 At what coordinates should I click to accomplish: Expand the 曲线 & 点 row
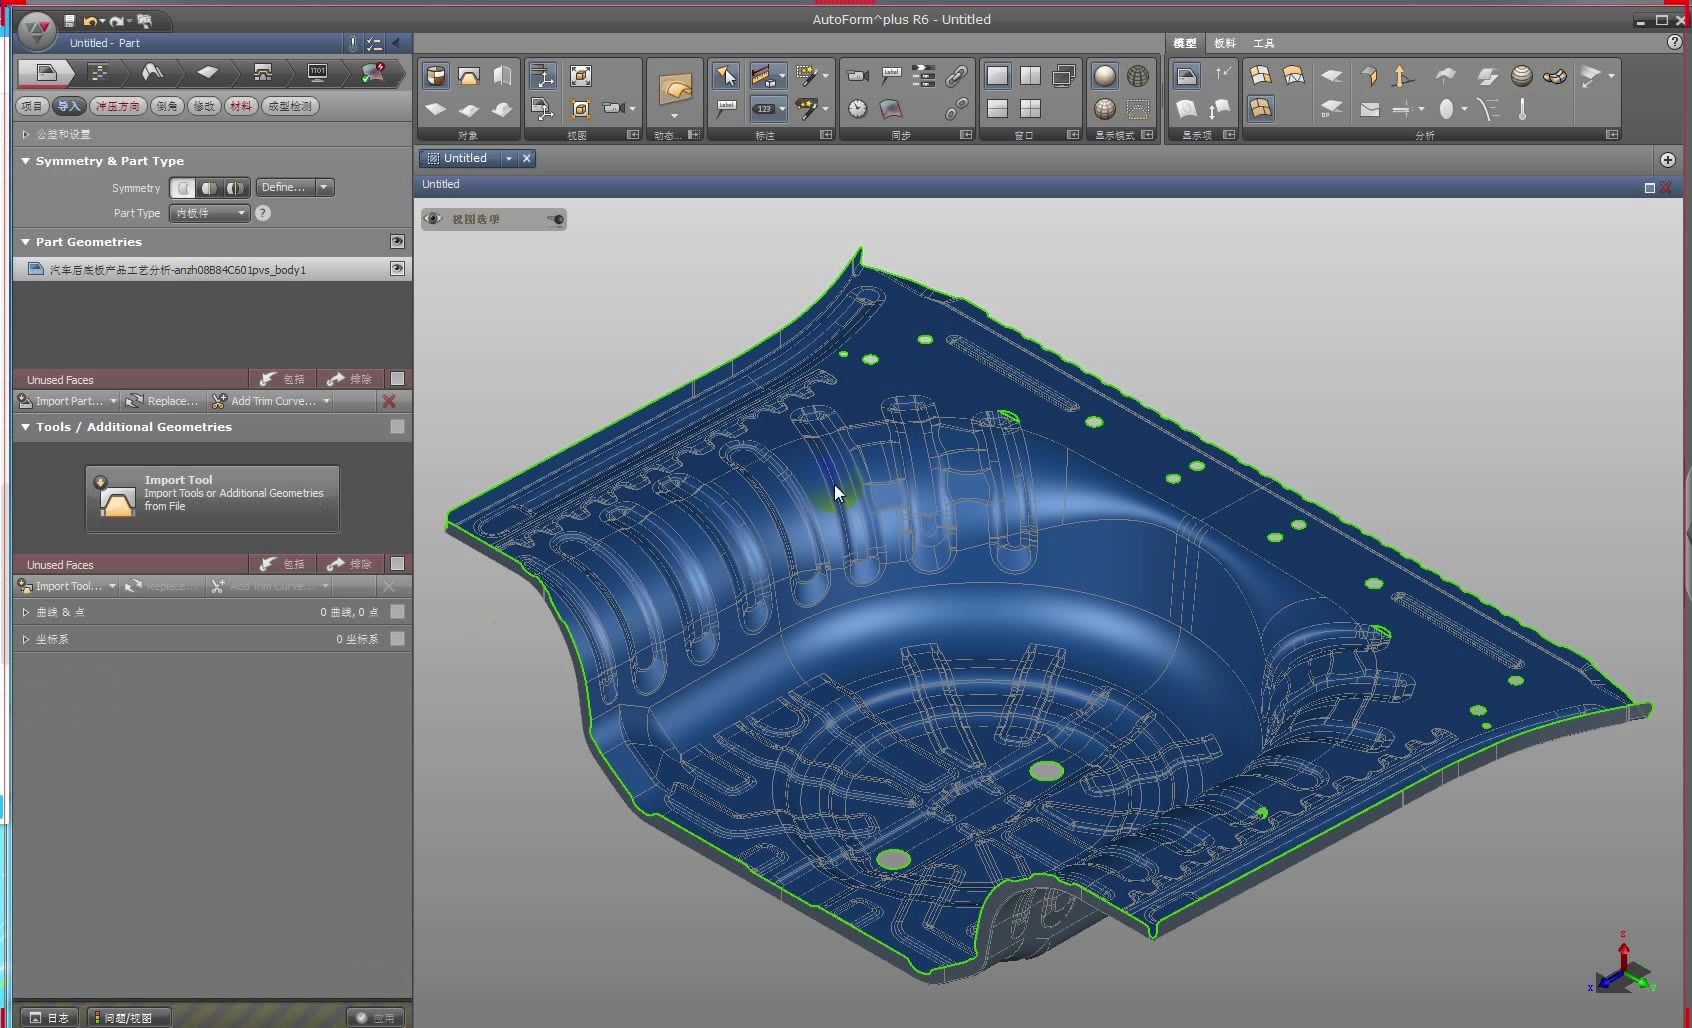pyautogui.click(x=26, y=612)
